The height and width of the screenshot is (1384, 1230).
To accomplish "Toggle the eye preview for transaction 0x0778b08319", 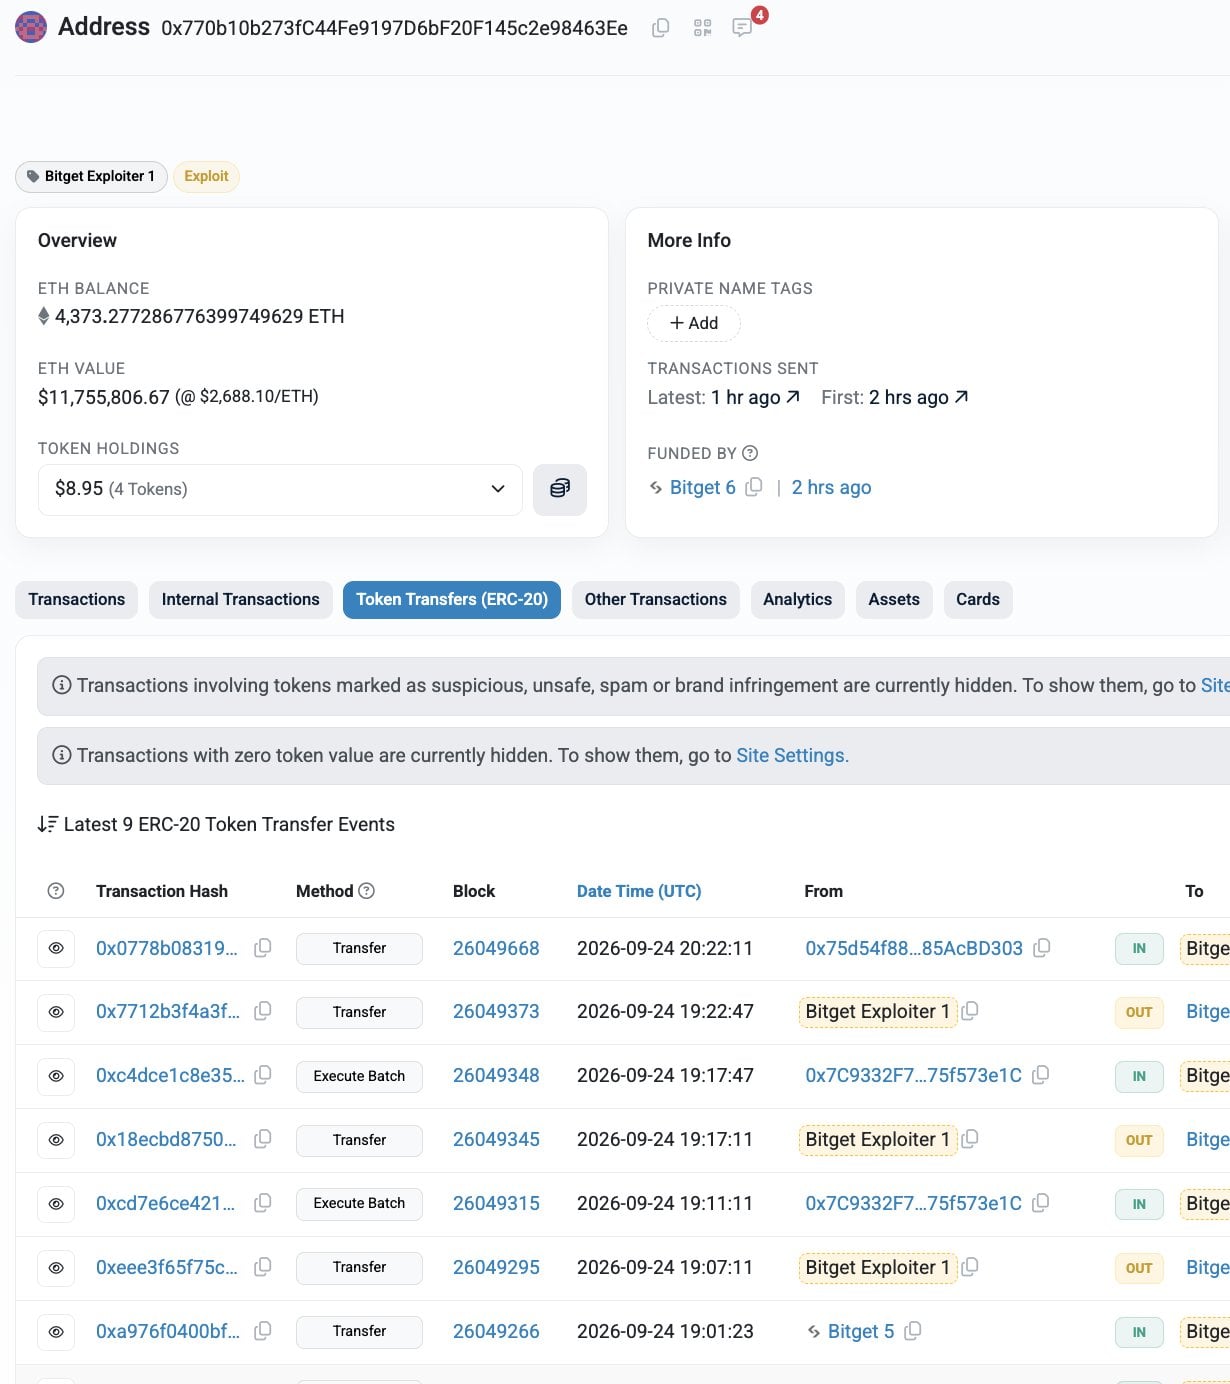I will [56, 948].
